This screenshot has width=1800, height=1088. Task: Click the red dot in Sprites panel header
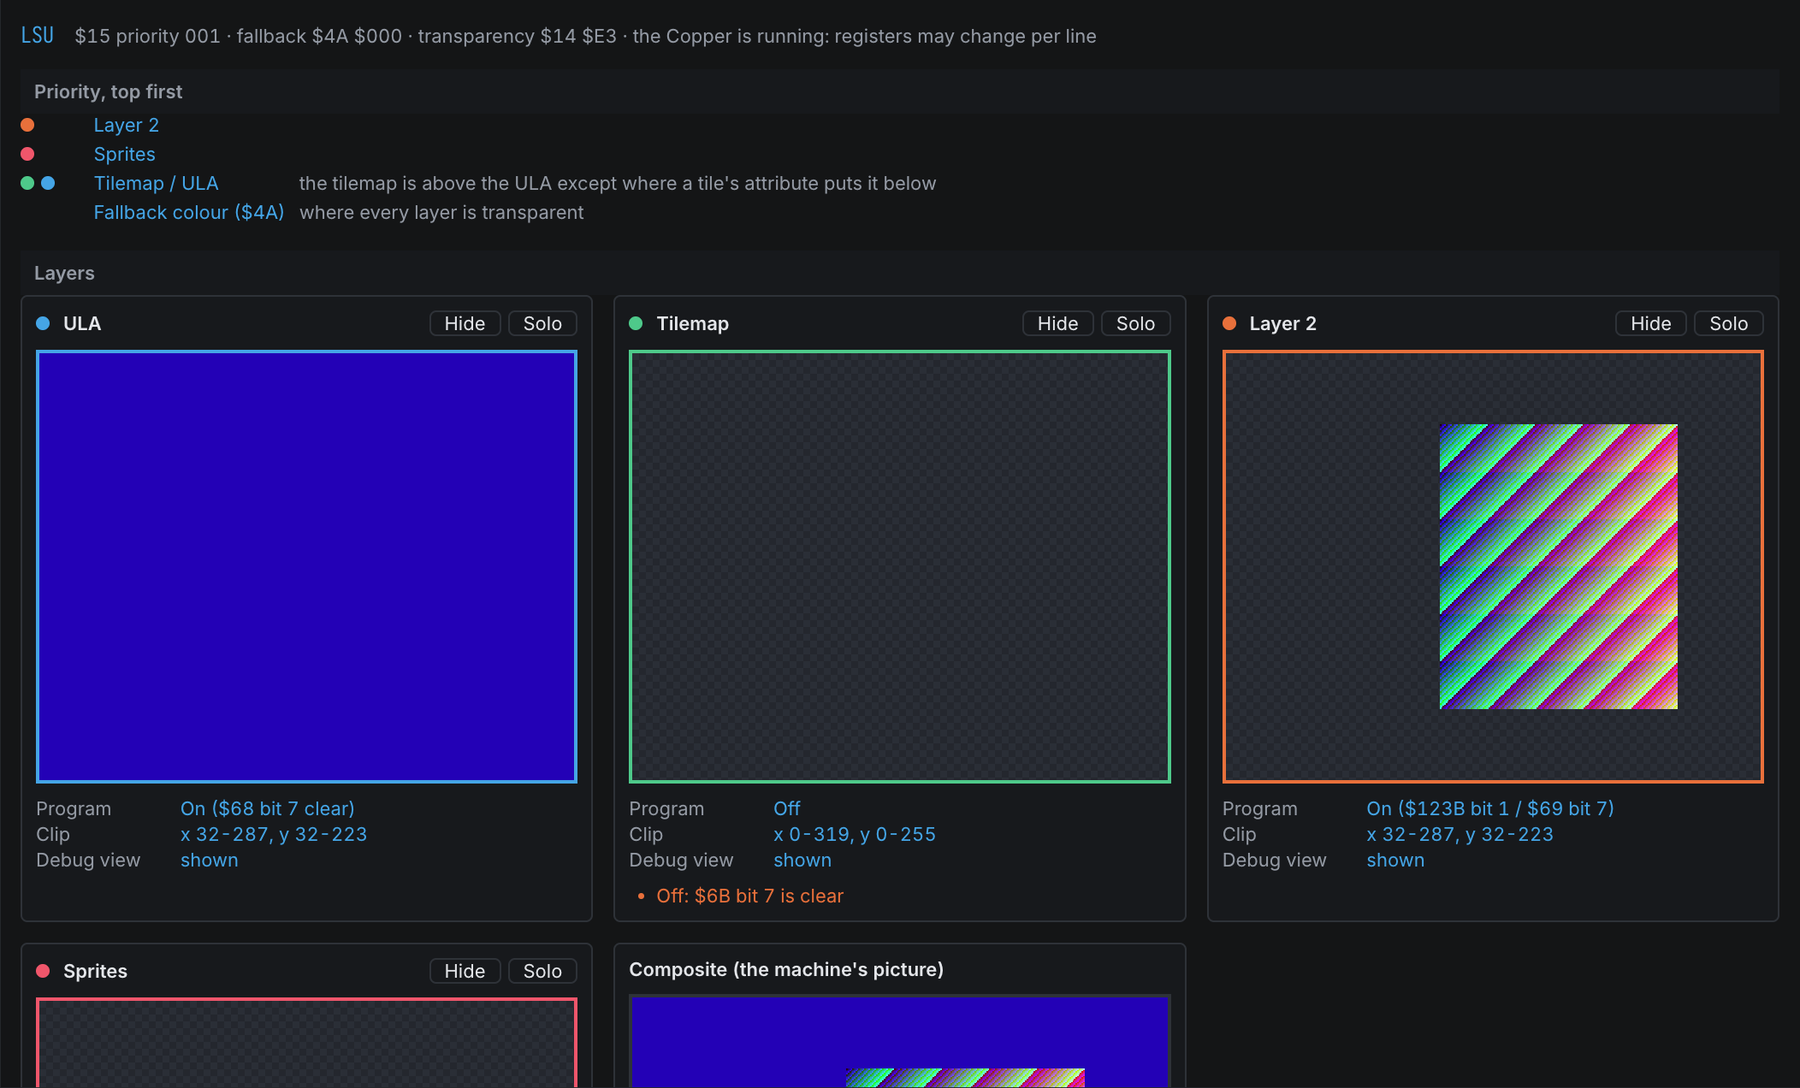coord(43,971)
